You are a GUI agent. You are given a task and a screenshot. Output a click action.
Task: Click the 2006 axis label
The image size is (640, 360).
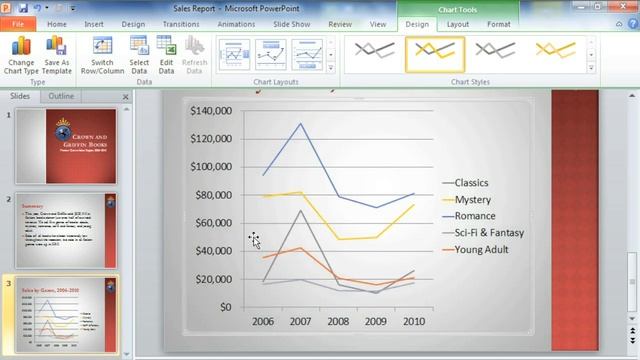point(263,321)
